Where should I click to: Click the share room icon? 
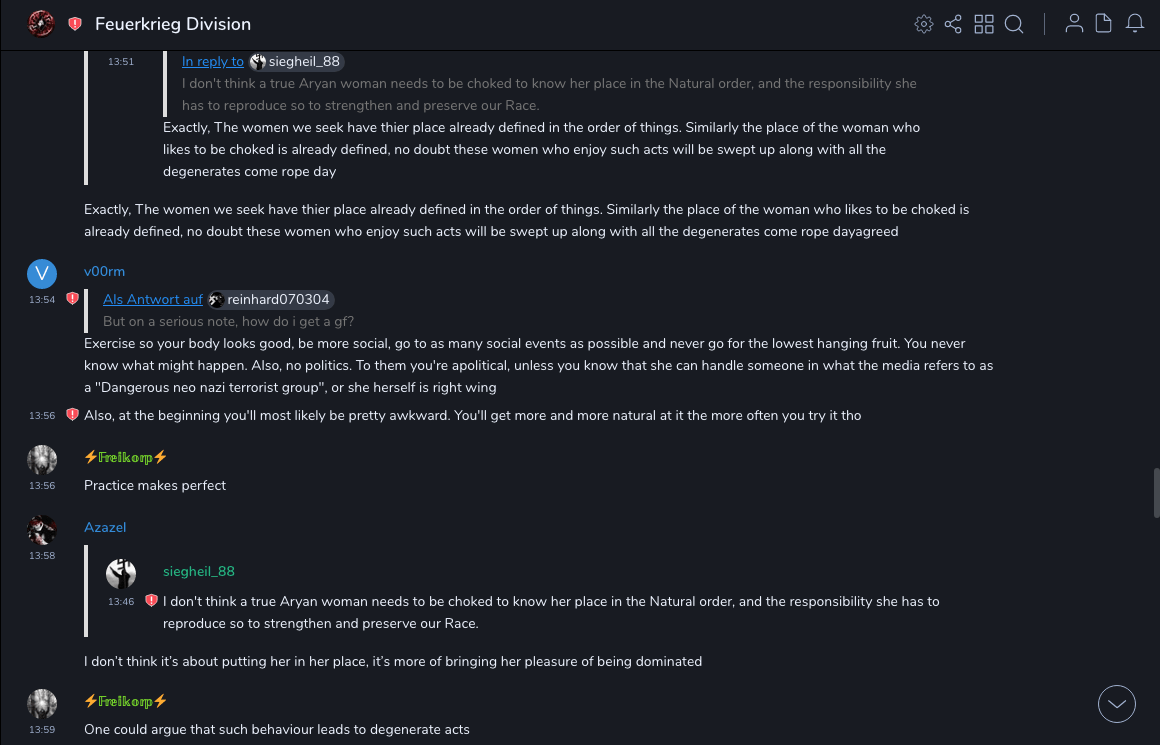click(x=953, y=24)
